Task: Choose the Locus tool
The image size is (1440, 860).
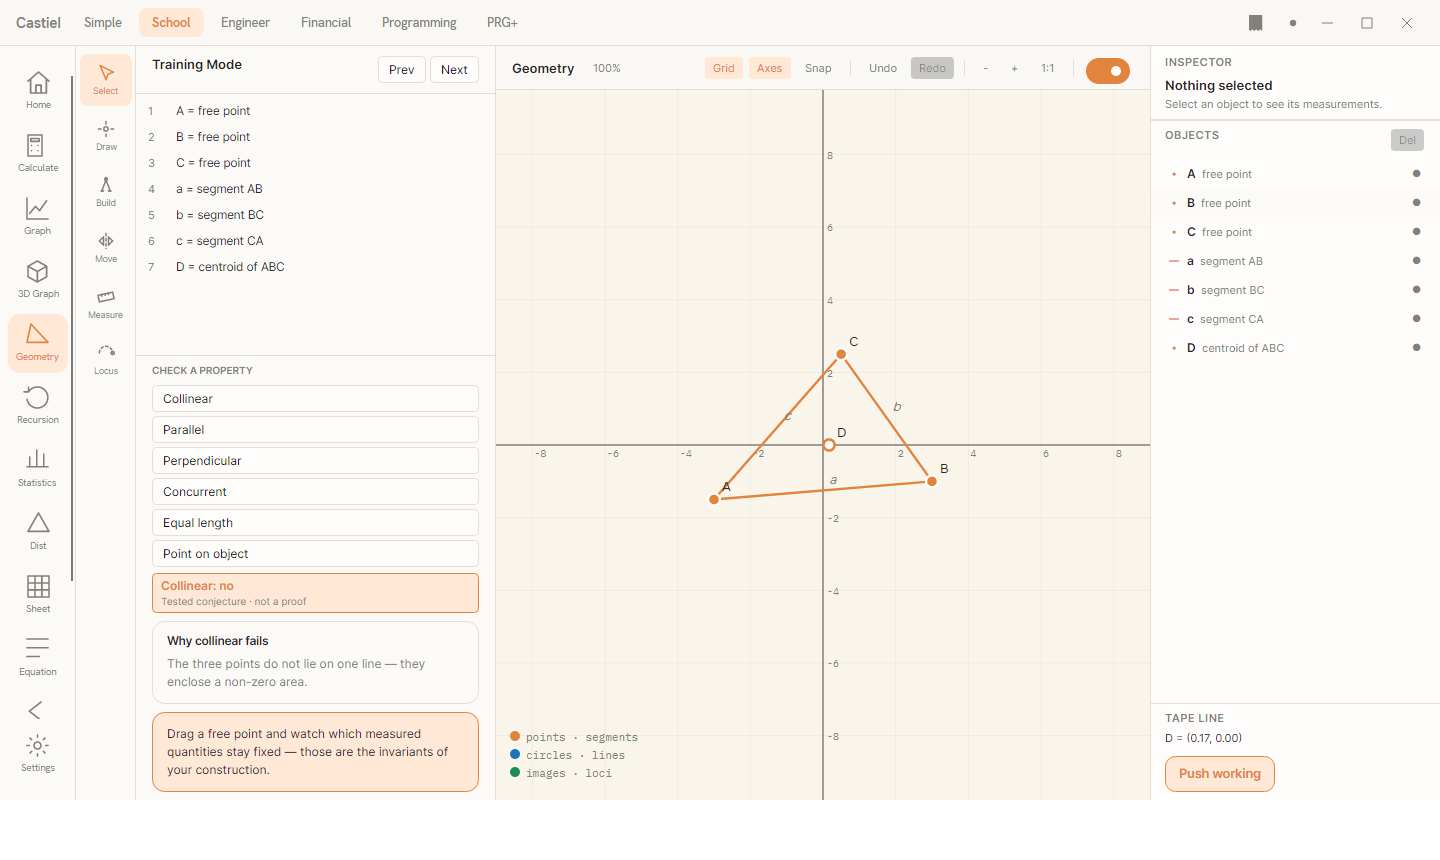Action: [x=106, y=360]
